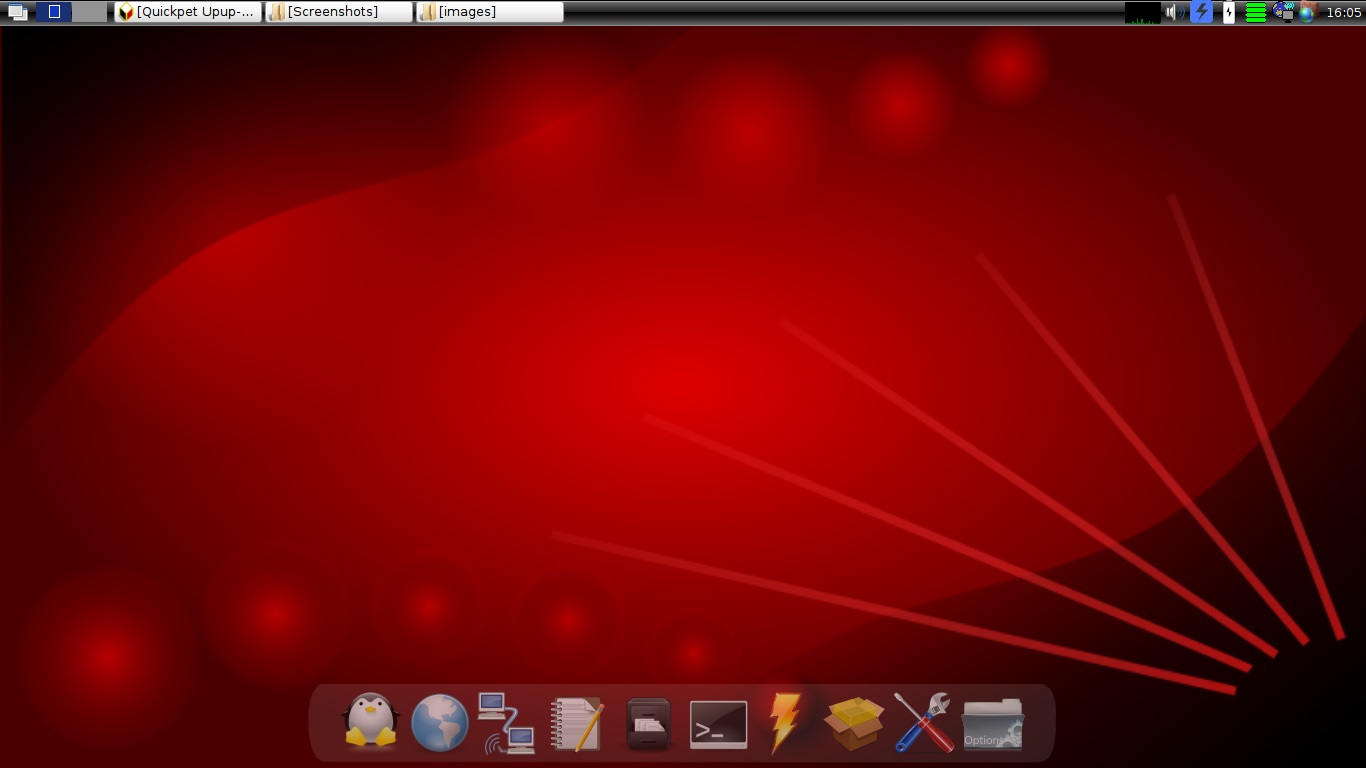Click the show desktop icon in the taskbar
1366x768 pixels.
[17, 12]
